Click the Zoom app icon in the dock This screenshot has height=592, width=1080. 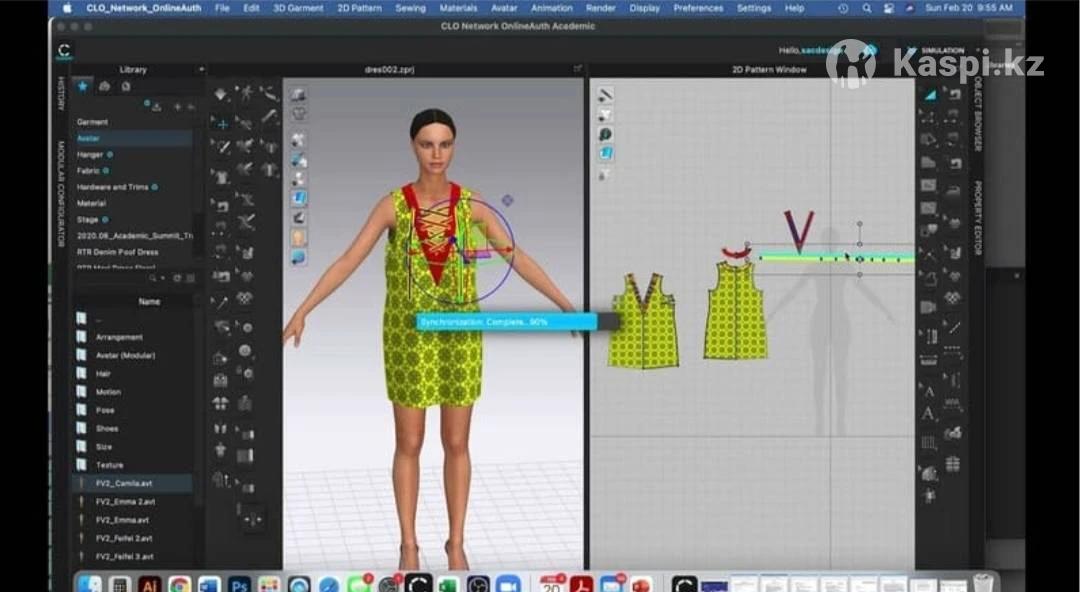tap(508, 584)
